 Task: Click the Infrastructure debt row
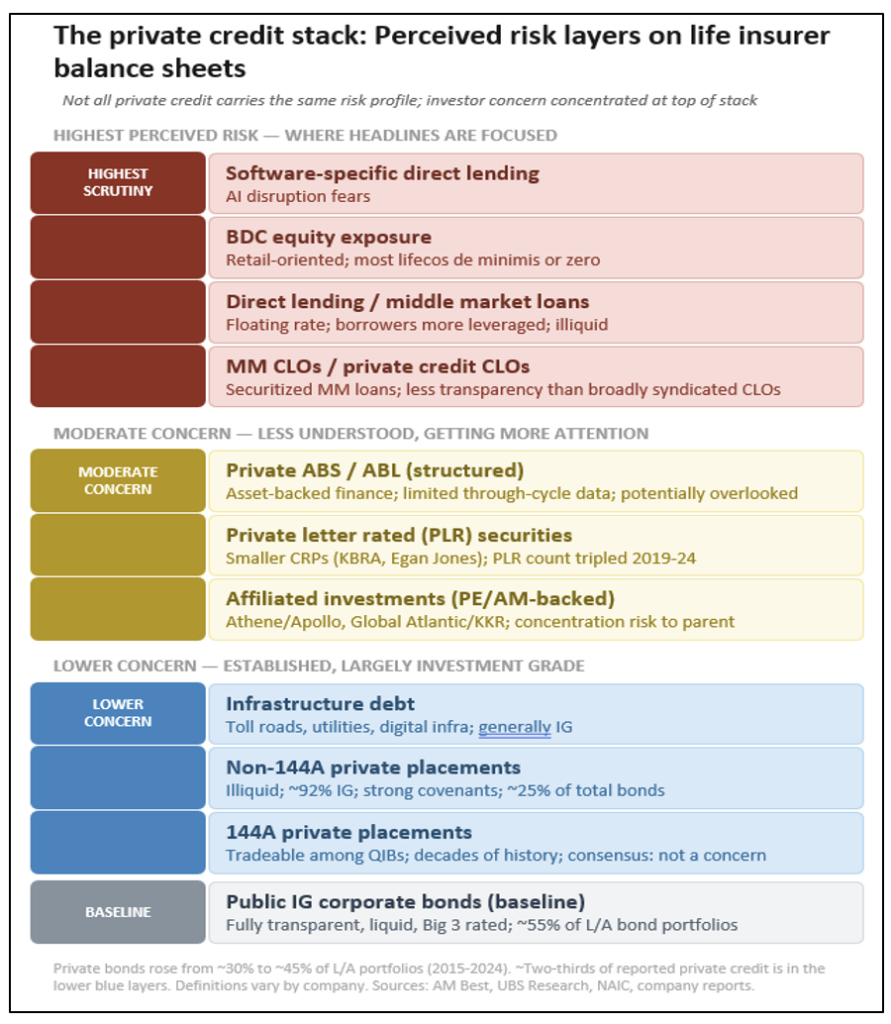point(535,713)
